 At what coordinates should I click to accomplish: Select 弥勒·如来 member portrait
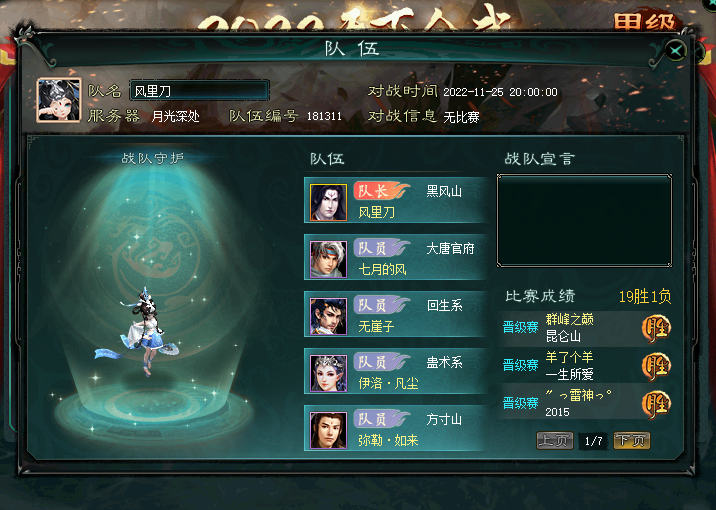[328, 430]
